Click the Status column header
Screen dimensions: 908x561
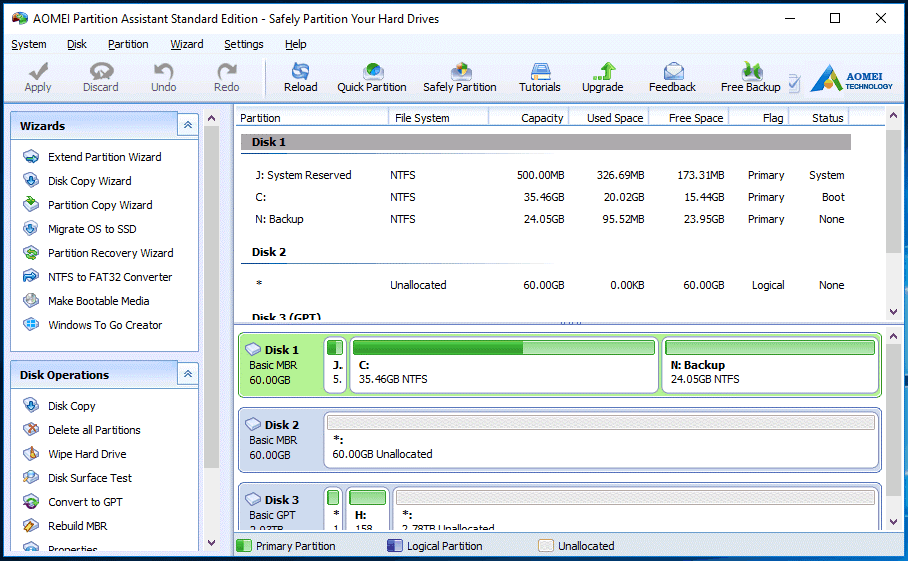(x=820, y=118)
